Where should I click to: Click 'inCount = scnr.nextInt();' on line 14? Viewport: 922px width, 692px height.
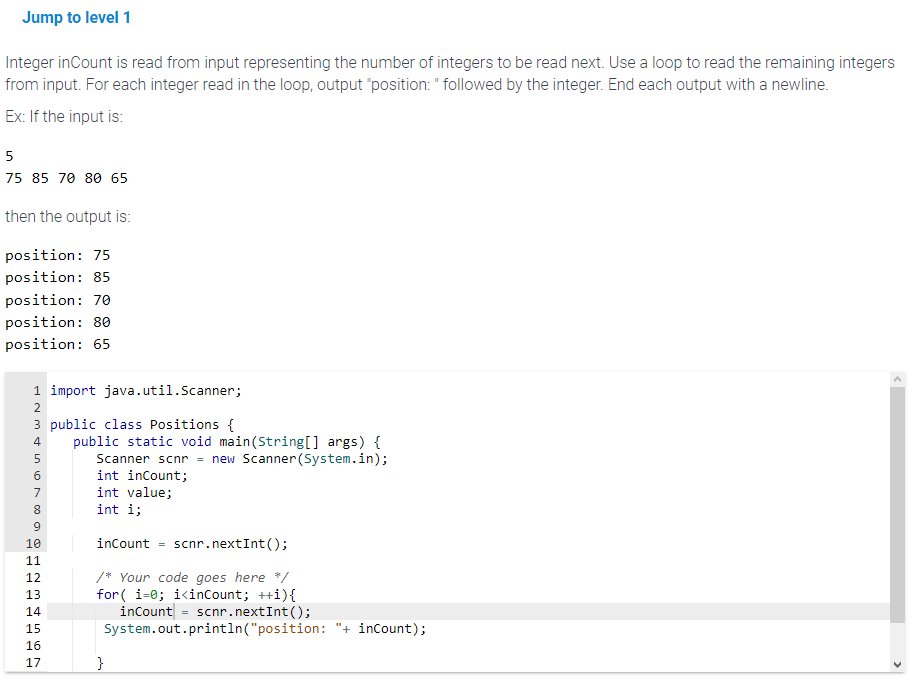(215, 612)
